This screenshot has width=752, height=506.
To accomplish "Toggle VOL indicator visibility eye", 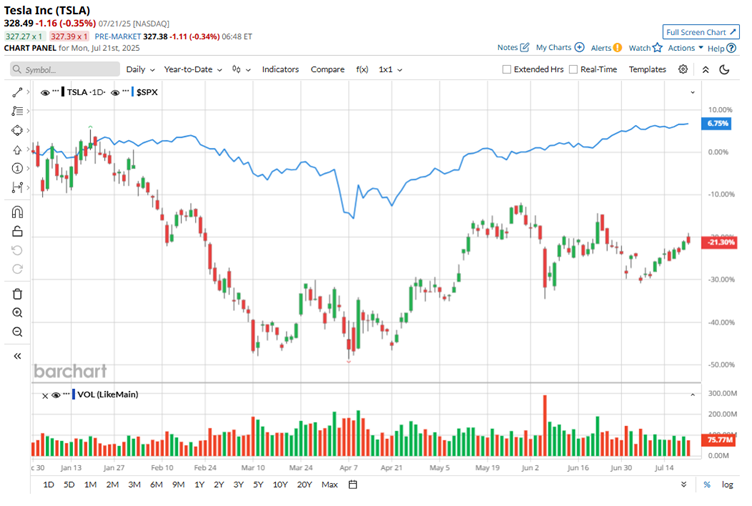I will pos(56,395).
